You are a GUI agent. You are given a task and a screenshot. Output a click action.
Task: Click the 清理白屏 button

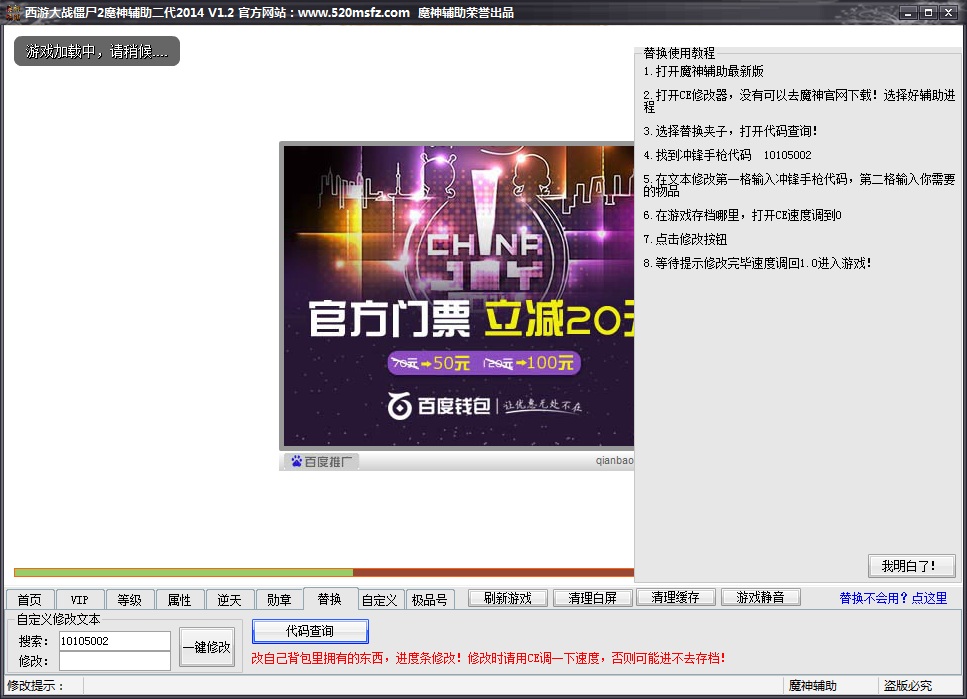point(593,598)
